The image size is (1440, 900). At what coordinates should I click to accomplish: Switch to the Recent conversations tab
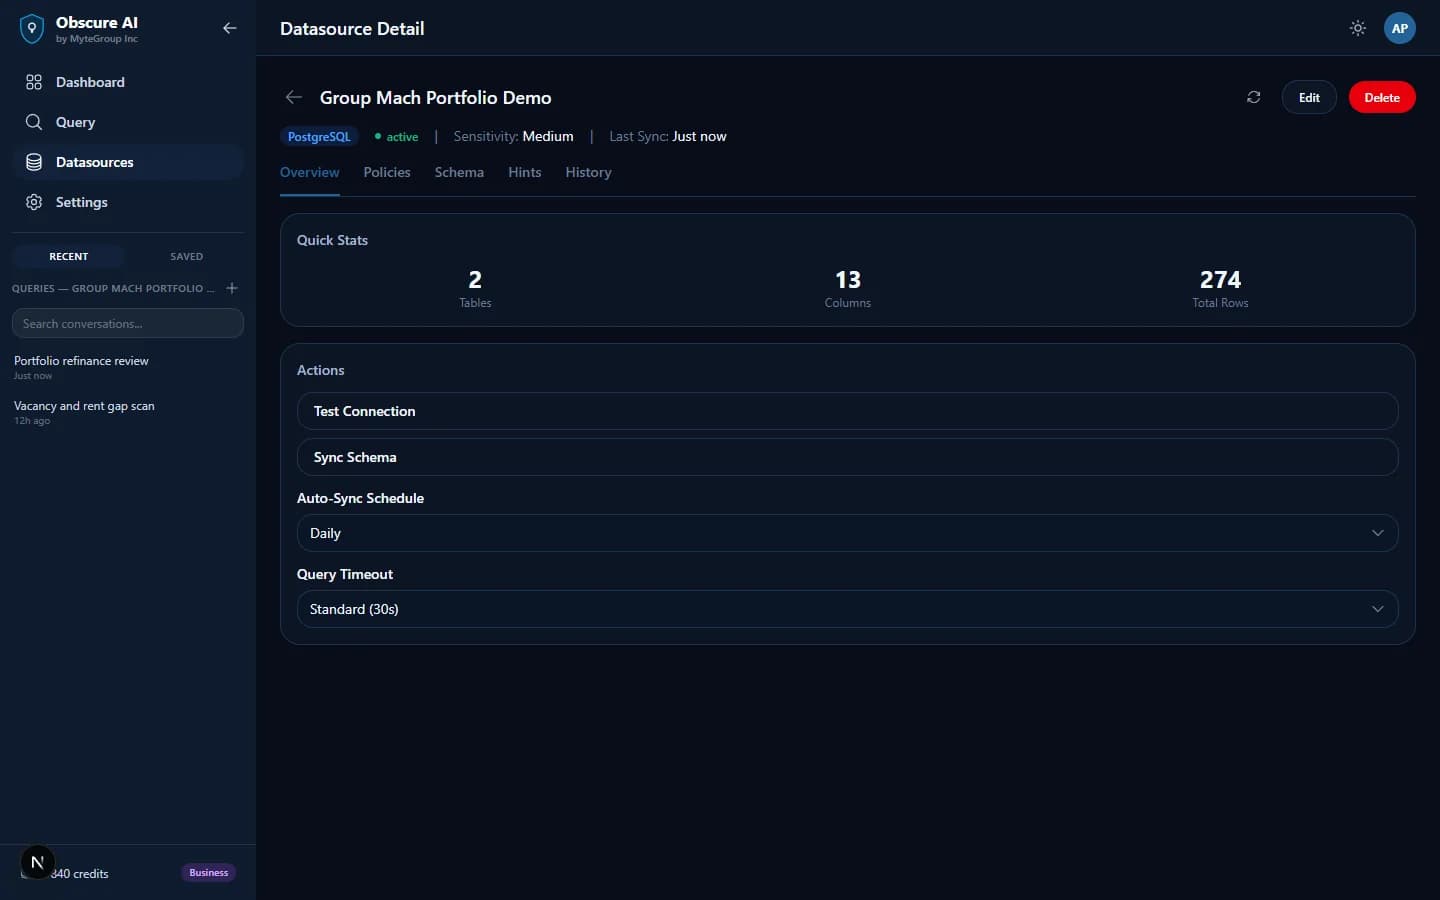(69, 257)
